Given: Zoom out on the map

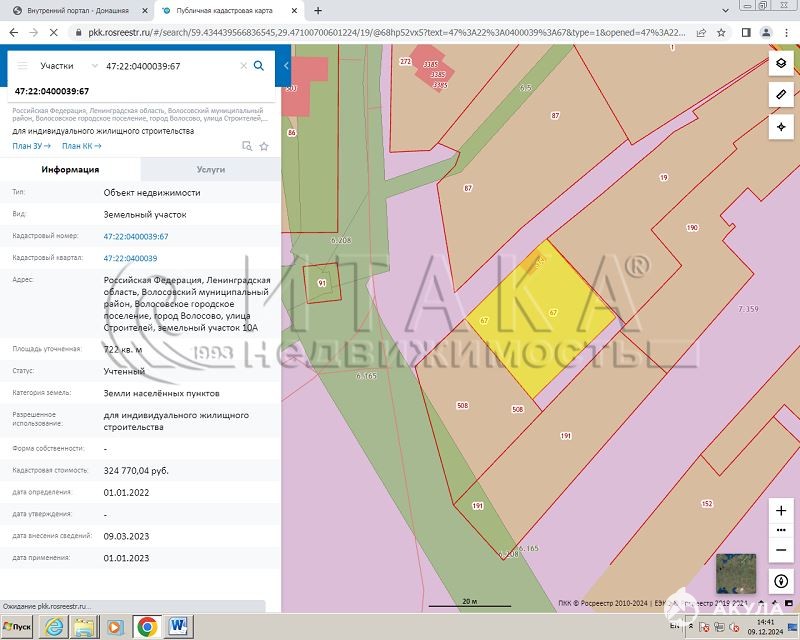Looking at the screenshot, I should [781, 549].
